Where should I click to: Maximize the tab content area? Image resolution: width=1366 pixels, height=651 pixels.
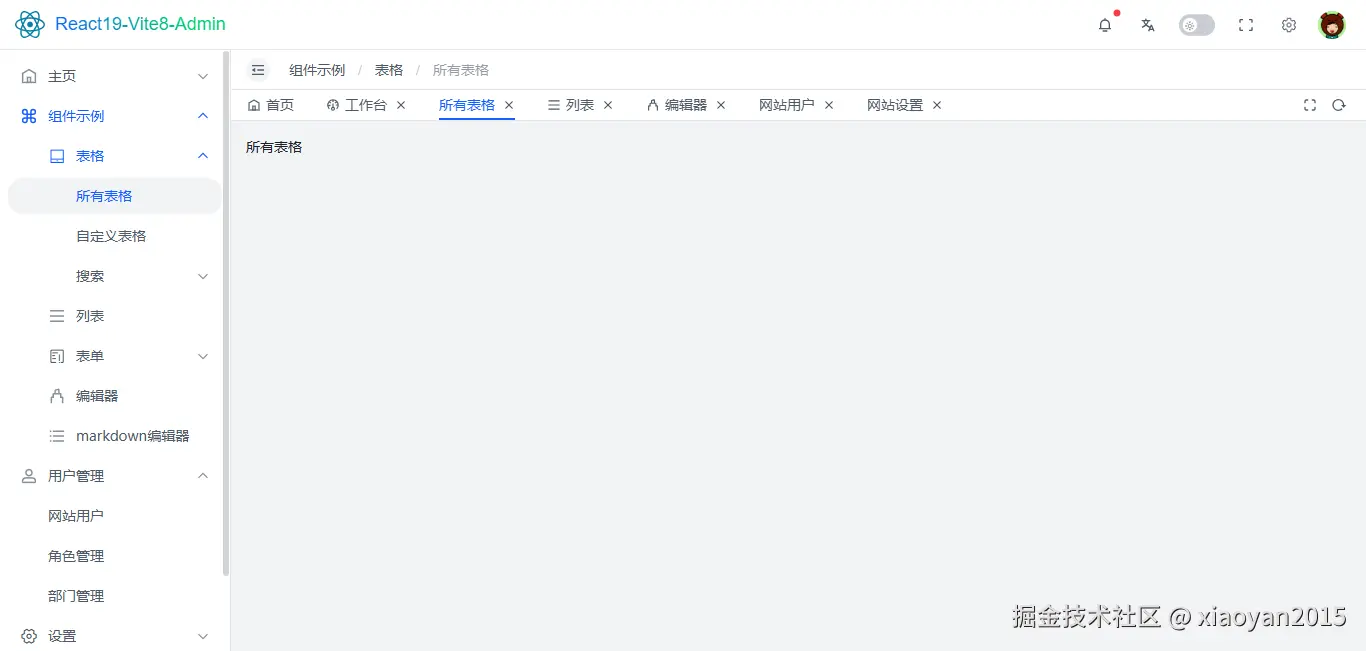(x=1310, y=105)
